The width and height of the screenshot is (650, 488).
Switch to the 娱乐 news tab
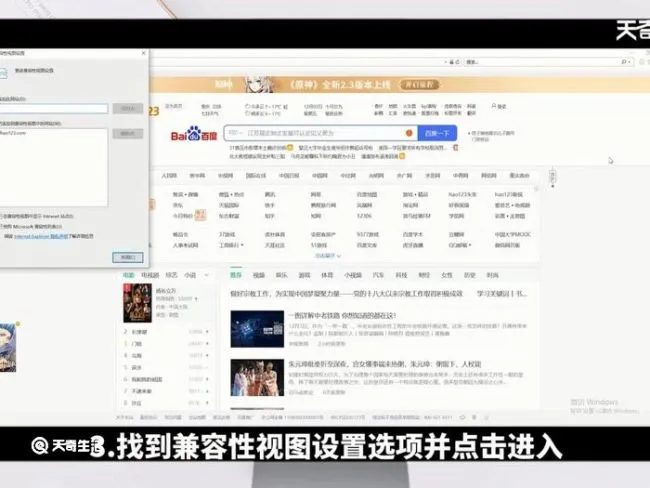pos(281,275)
